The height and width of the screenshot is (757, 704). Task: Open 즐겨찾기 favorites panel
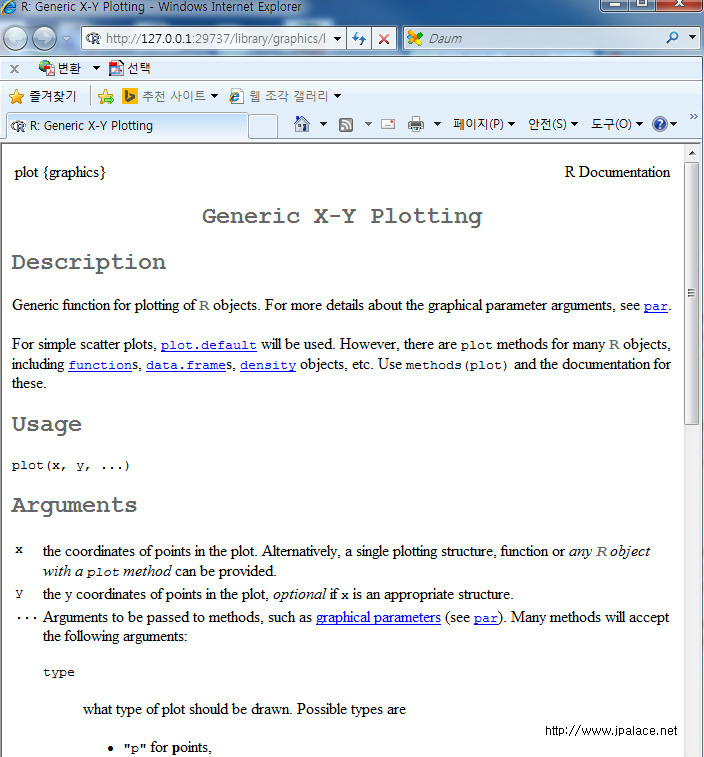click(x=43, y=96)
